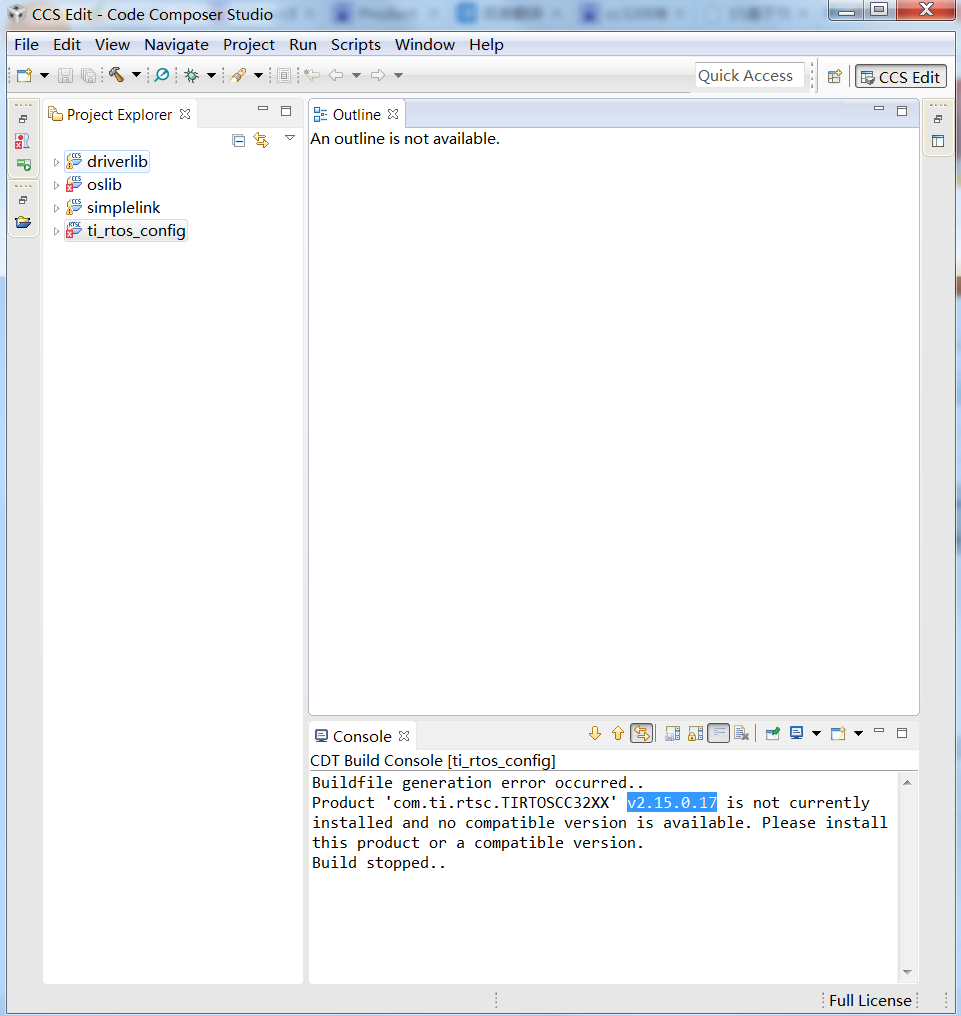The width and height of the screenshot is (961, 1016).
Task: Toggle Wrap Lines in Console toolbar
Action: pos(719,733)
